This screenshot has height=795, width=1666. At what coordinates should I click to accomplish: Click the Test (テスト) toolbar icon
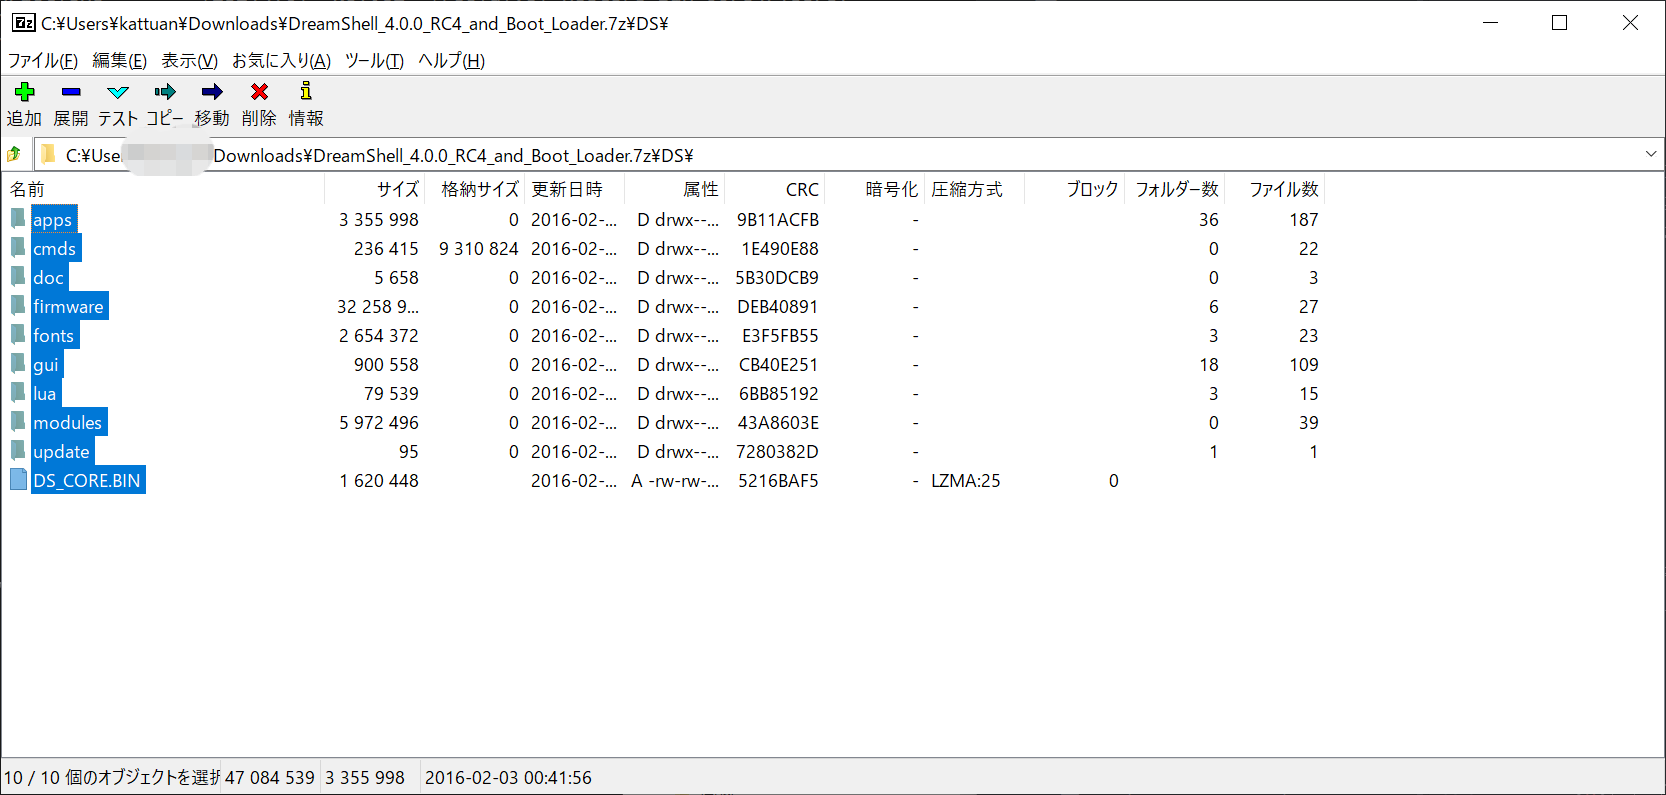[118, 92]
